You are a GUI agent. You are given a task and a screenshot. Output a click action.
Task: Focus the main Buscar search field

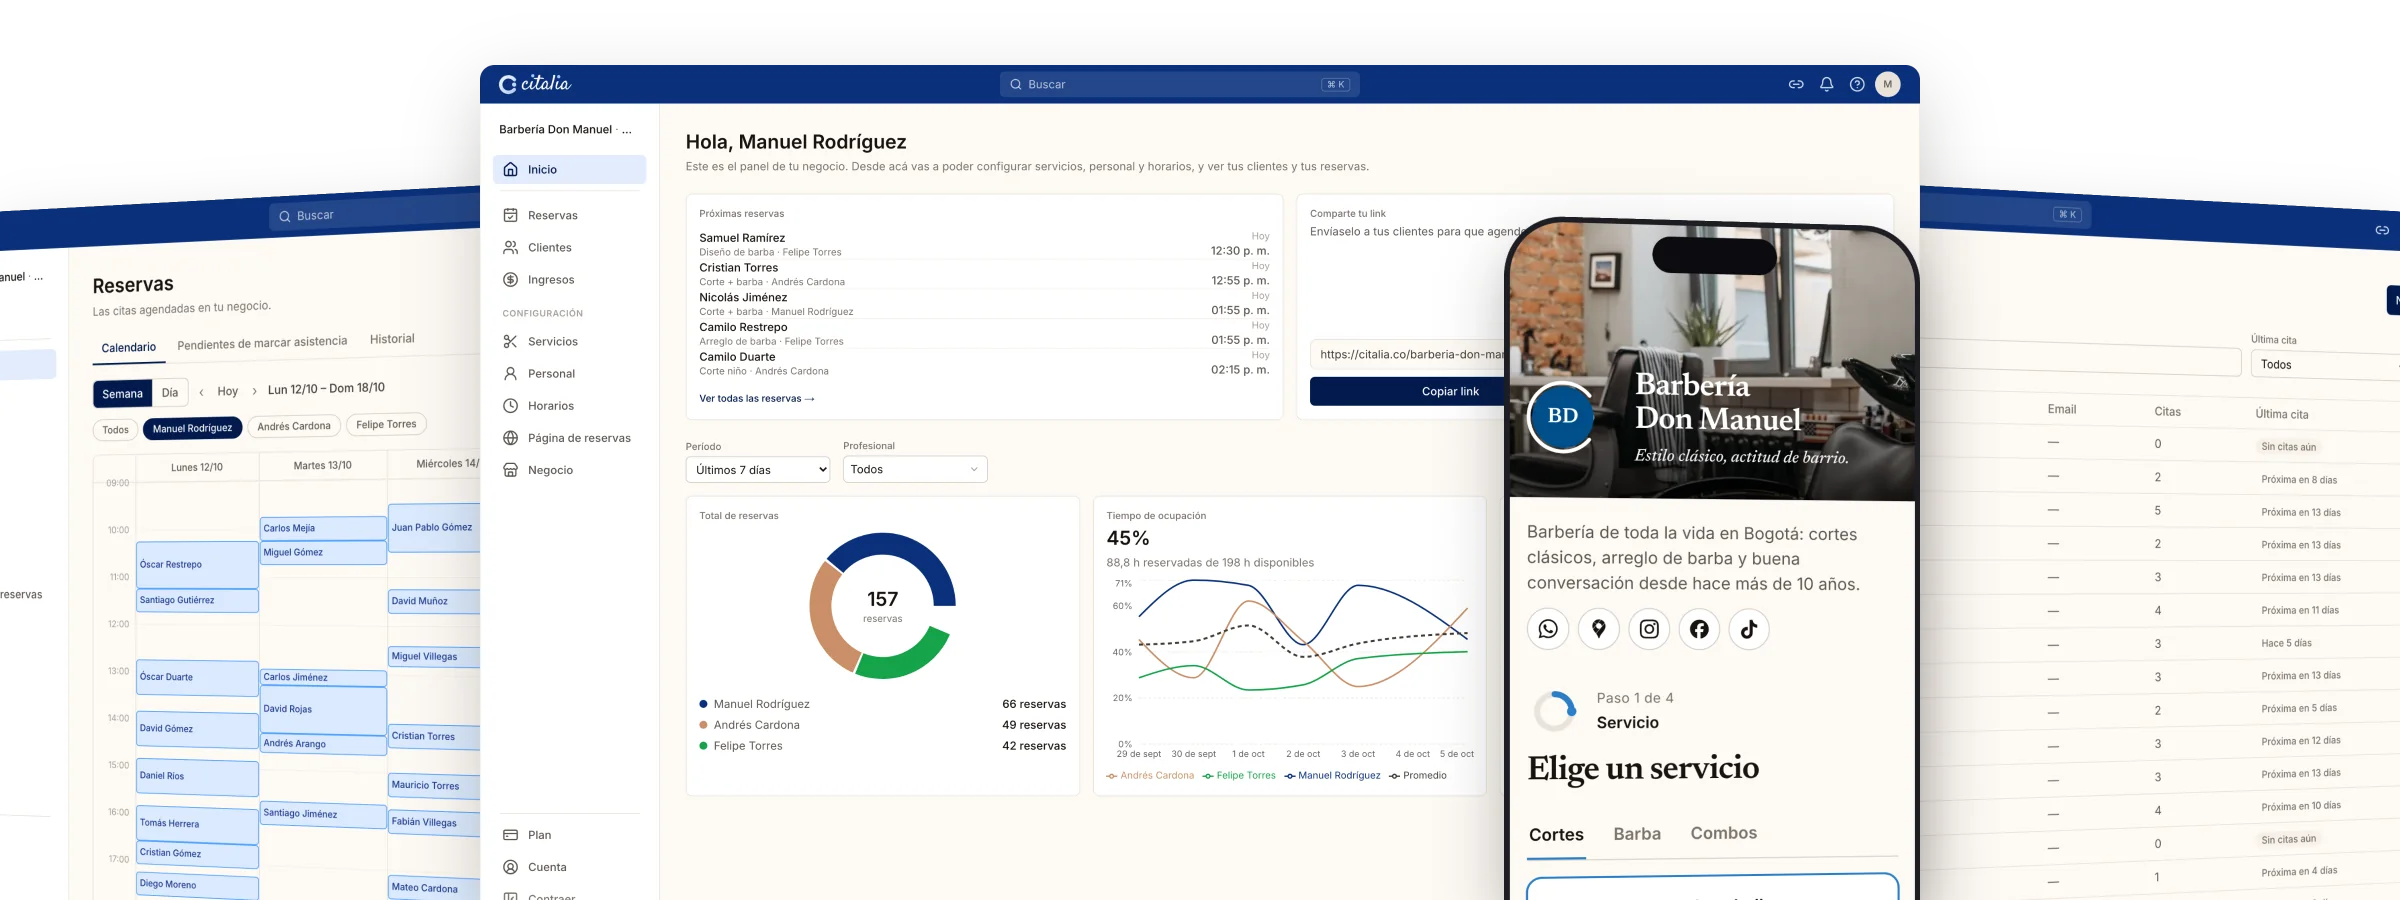coord(1180,85)
